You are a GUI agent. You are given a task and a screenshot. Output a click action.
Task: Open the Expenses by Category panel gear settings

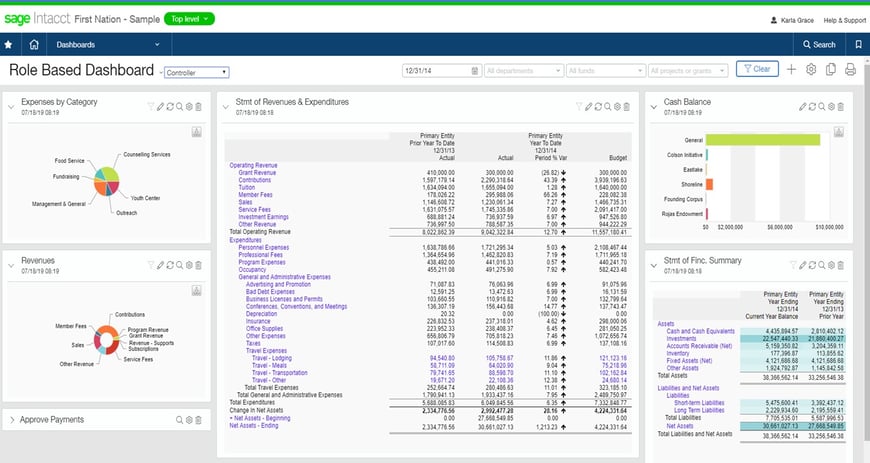pyautogui.click(x=189, y=107)
